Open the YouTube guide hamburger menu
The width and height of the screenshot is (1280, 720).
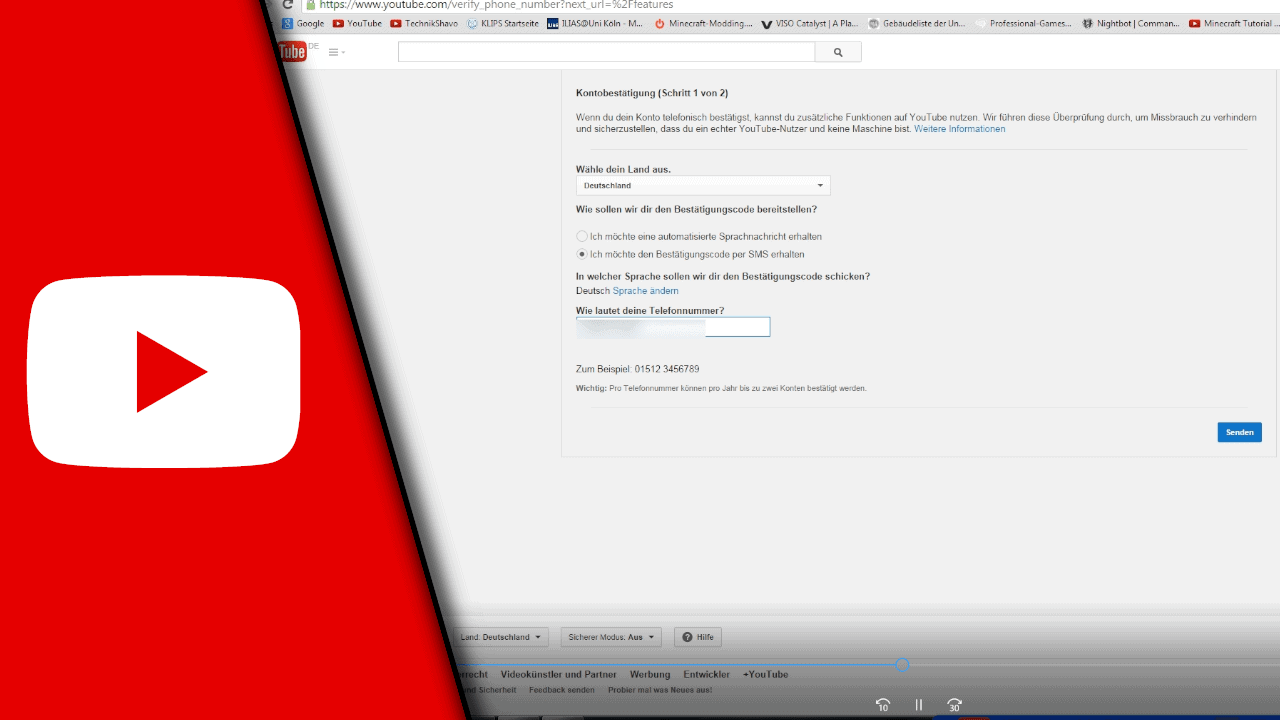point(336,52)
